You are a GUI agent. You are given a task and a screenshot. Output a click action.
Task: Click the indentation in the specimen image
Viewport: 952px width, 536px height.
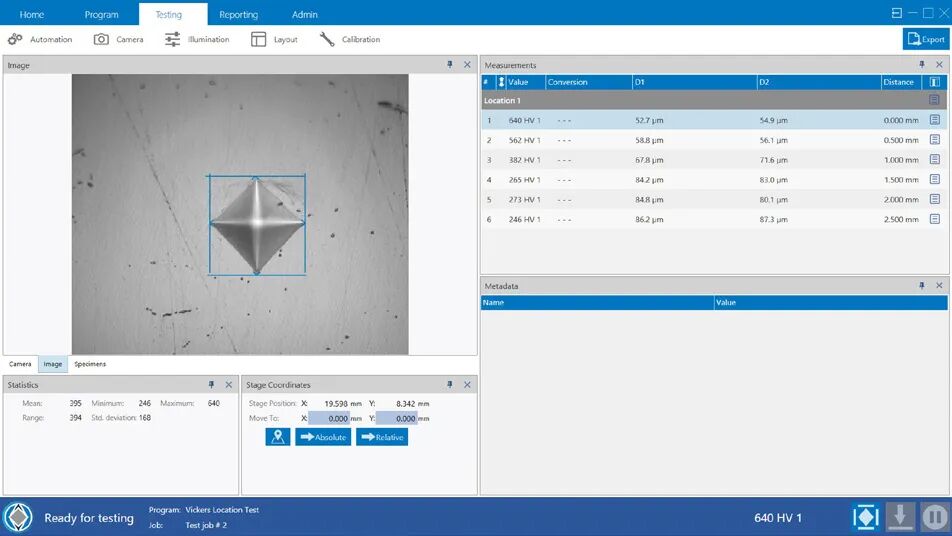point(257,225)
